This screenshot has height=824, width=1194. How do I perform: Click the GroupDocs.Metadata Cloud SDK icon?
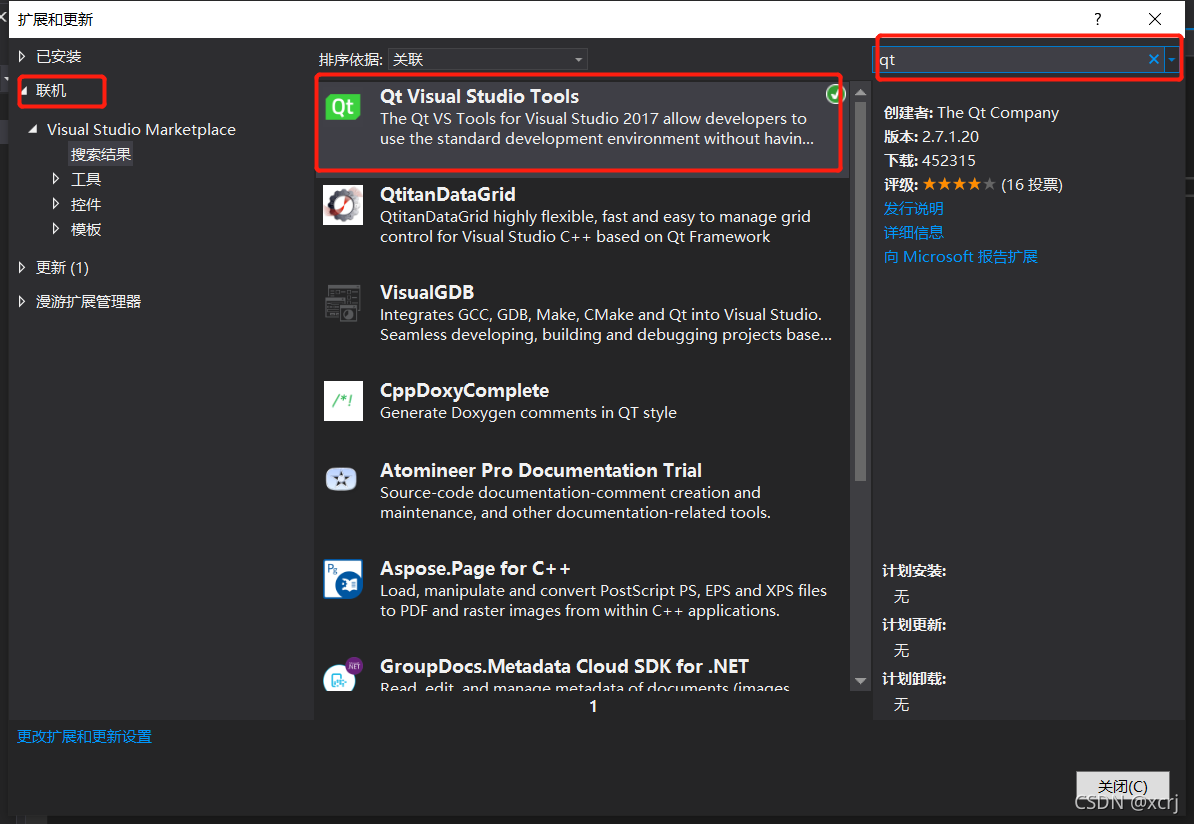(x=343, y=675)
